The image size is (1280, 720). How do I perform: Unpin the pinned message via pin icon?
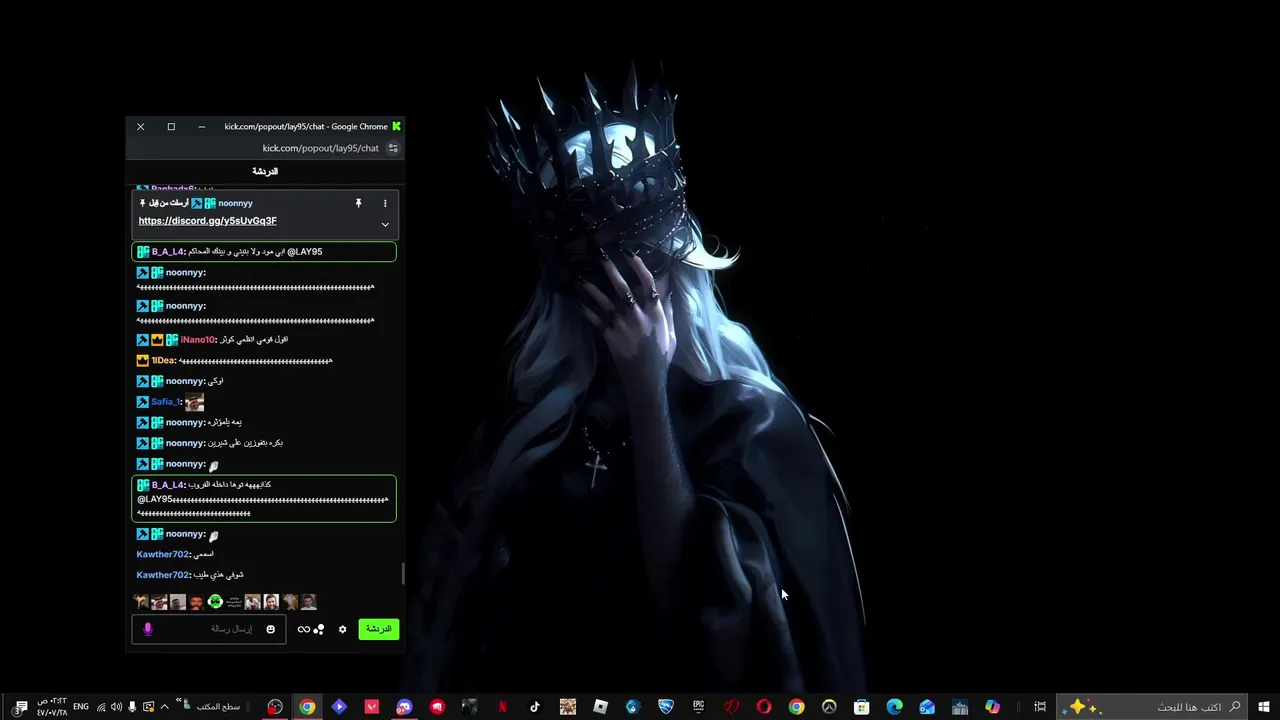(x=358, y=203)
